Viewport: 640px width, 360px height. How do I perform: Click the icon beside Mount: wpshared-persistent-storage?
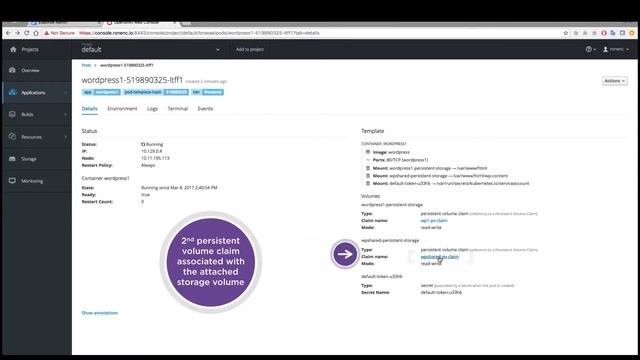(x=368, y=176)
